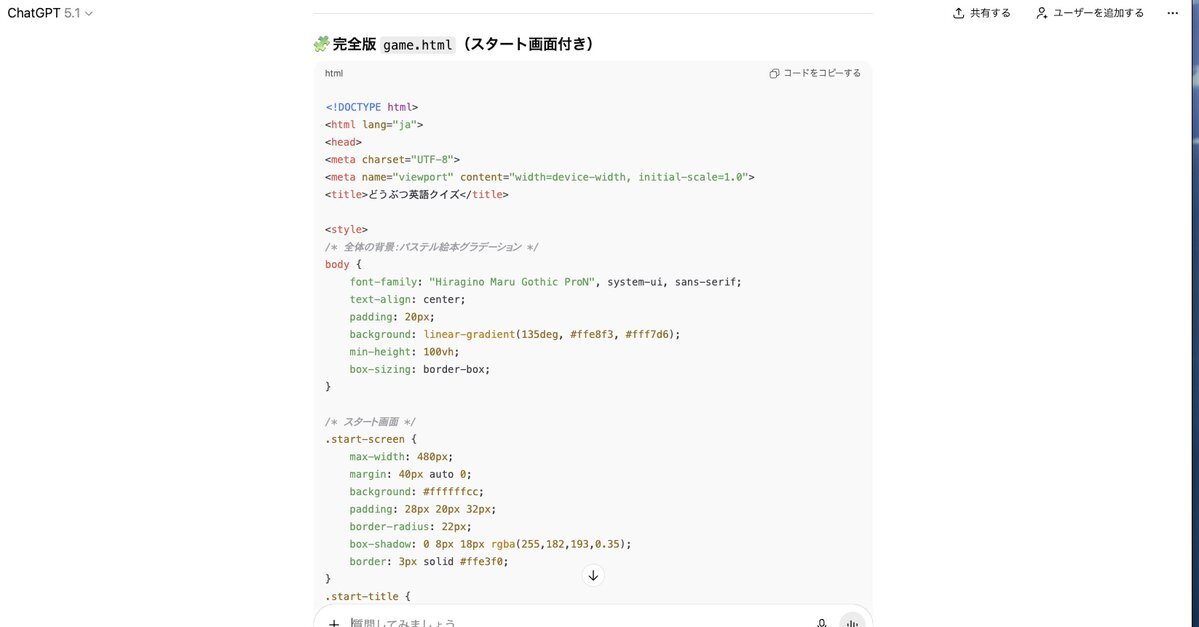Click the scroll-to-bottom arrow icon

point(593,575)
